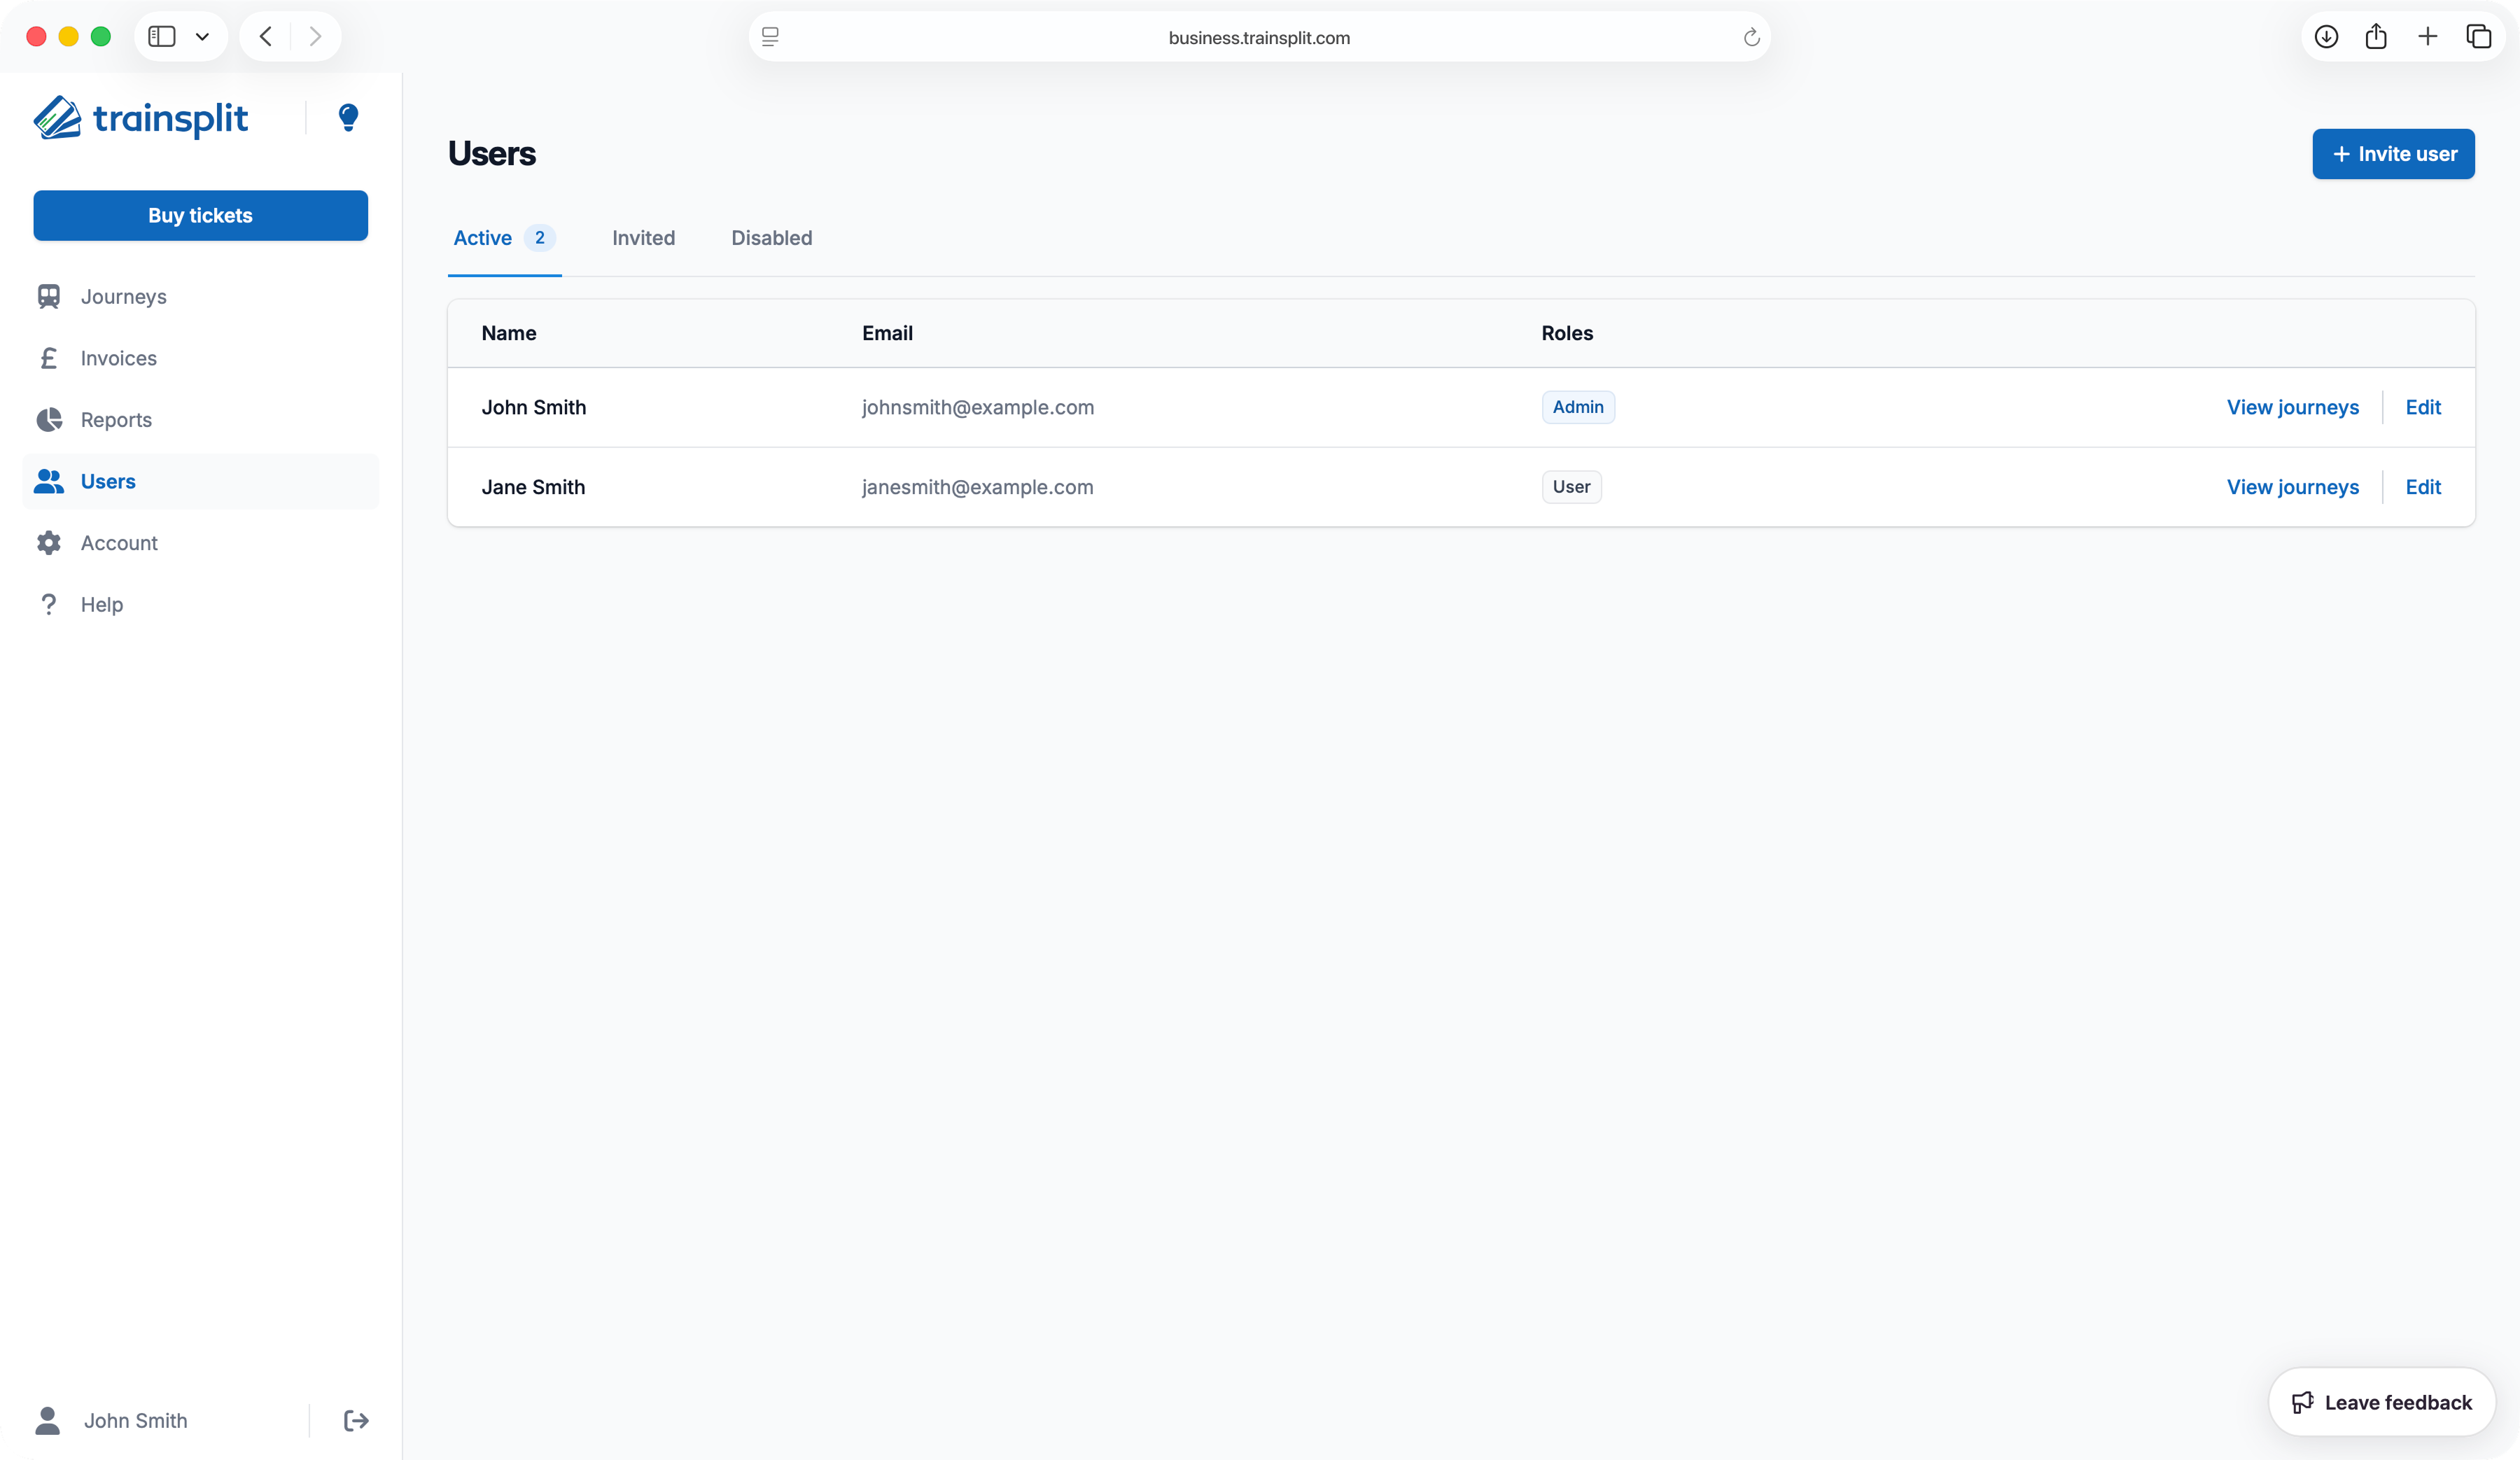Edit John Smith's user record

coord(2422,407)
